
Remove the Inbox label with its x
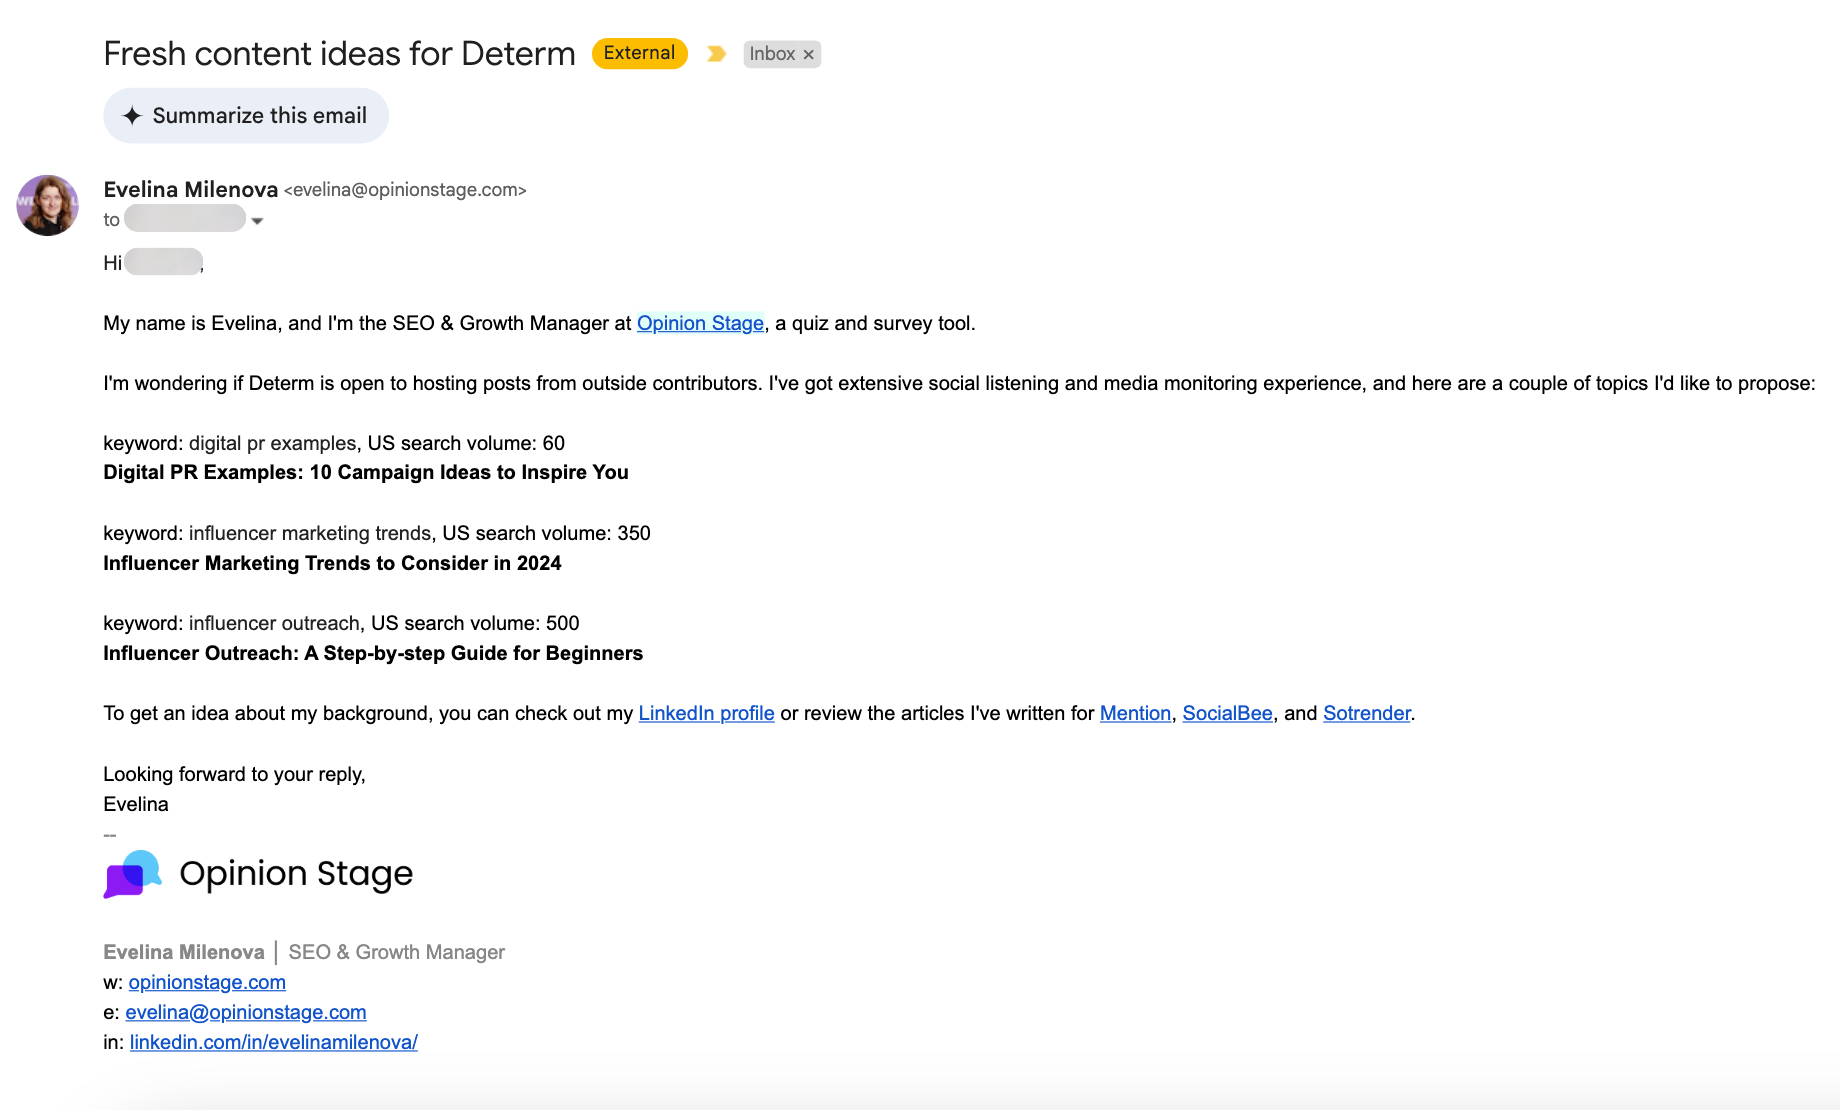(x=808, y=54)
